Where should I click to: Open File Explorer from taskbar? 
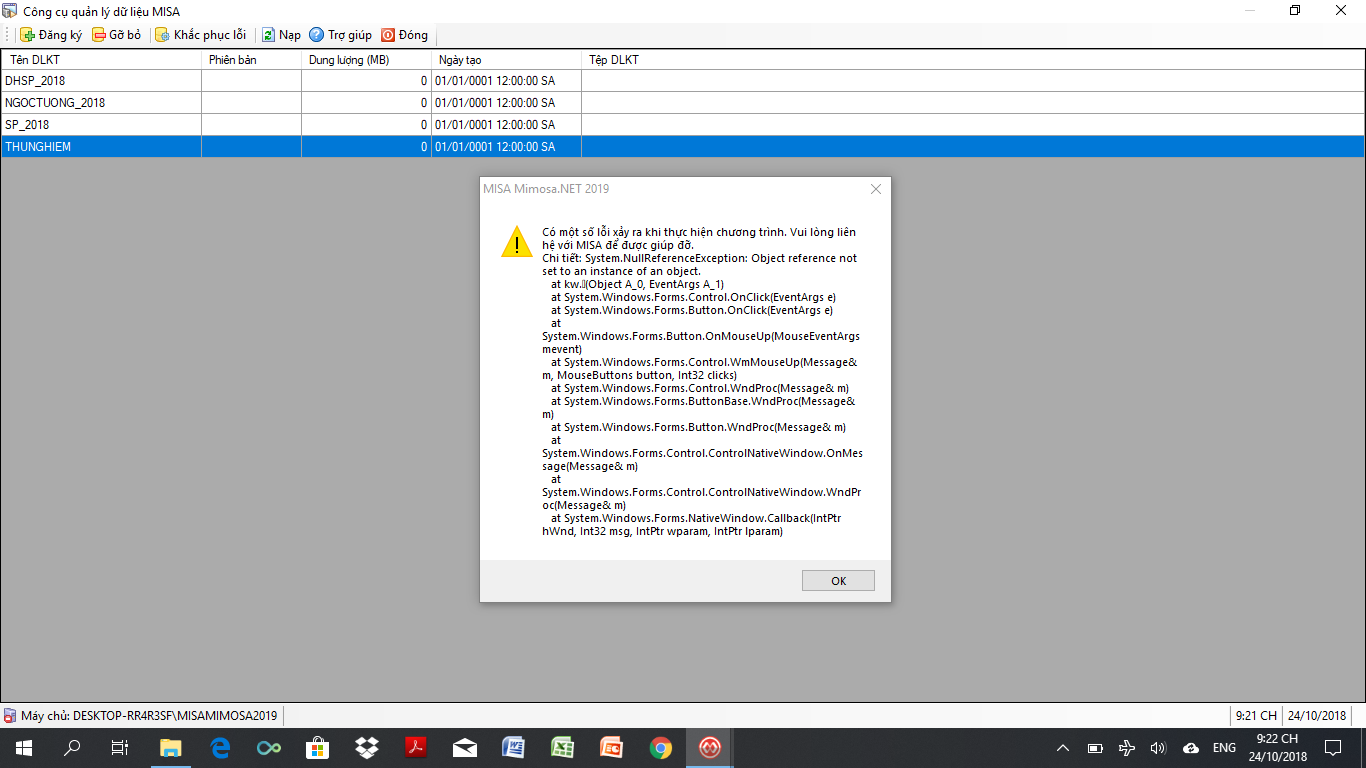click(171, 748)
